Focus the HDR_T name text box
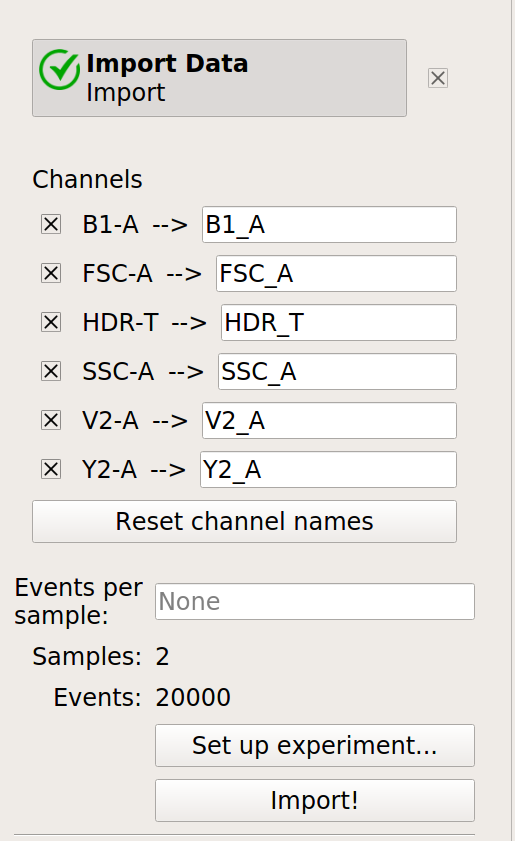The height and width of the screenshot is (841, 515). [x=339, y=322]
